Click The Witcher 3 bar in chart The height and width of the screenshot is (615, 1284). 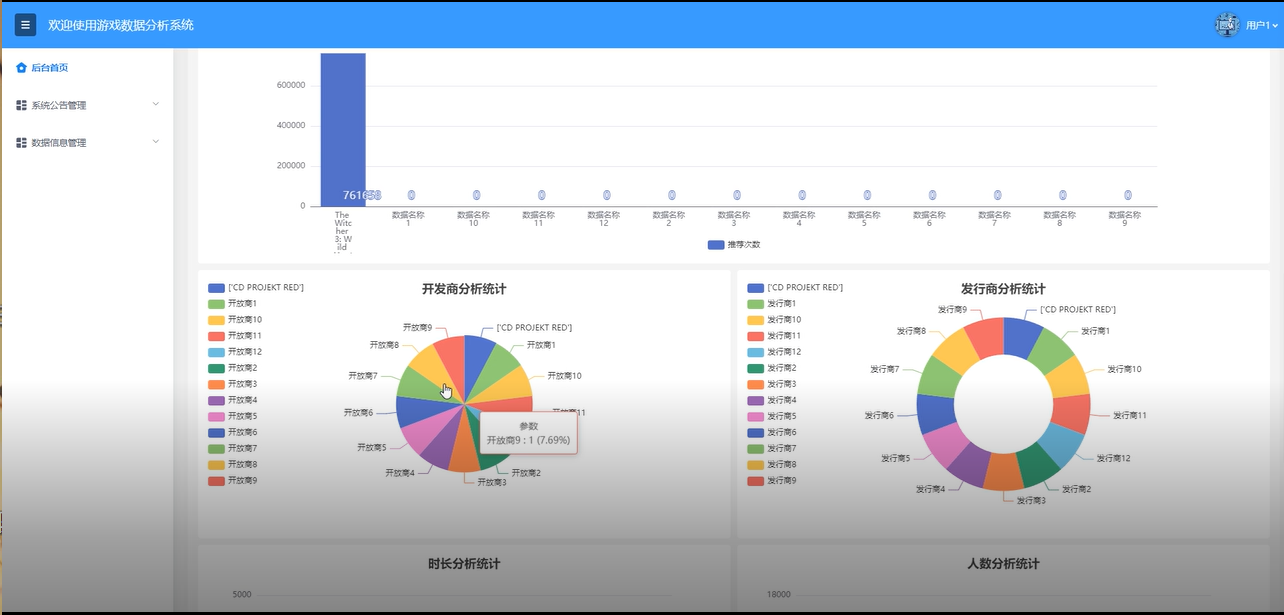(343, 120)
